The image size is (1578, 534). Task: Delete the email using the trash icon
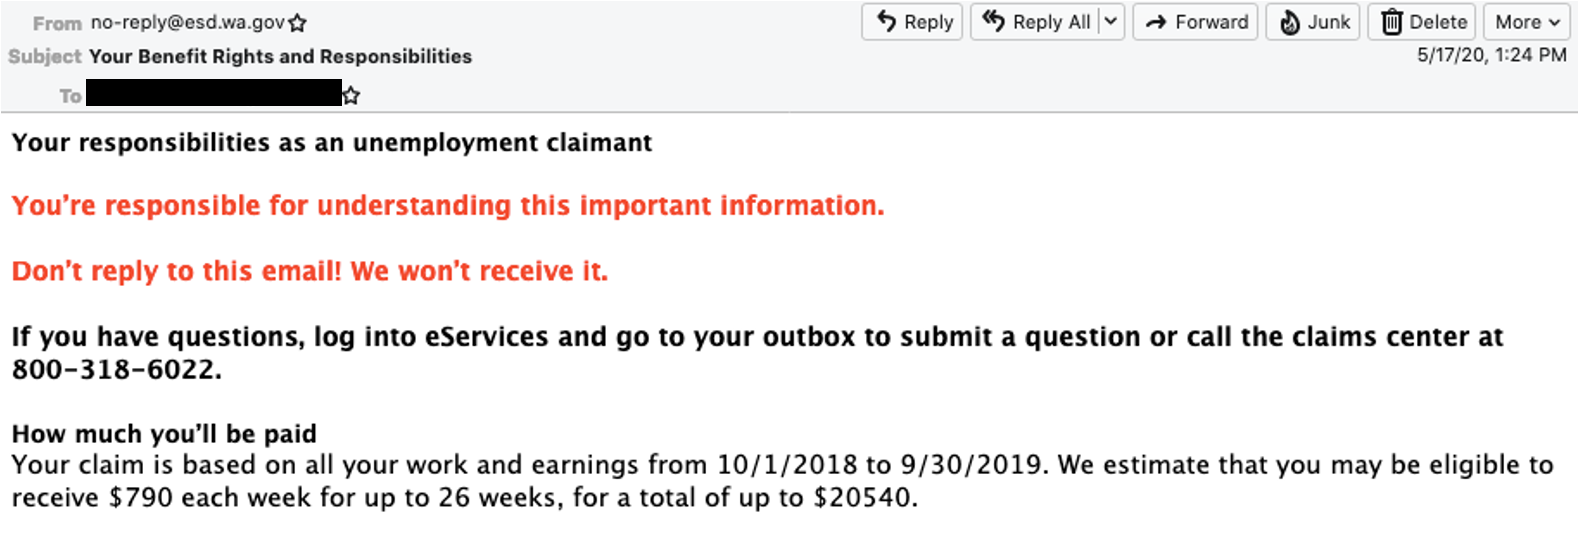tap(1391, 22)
